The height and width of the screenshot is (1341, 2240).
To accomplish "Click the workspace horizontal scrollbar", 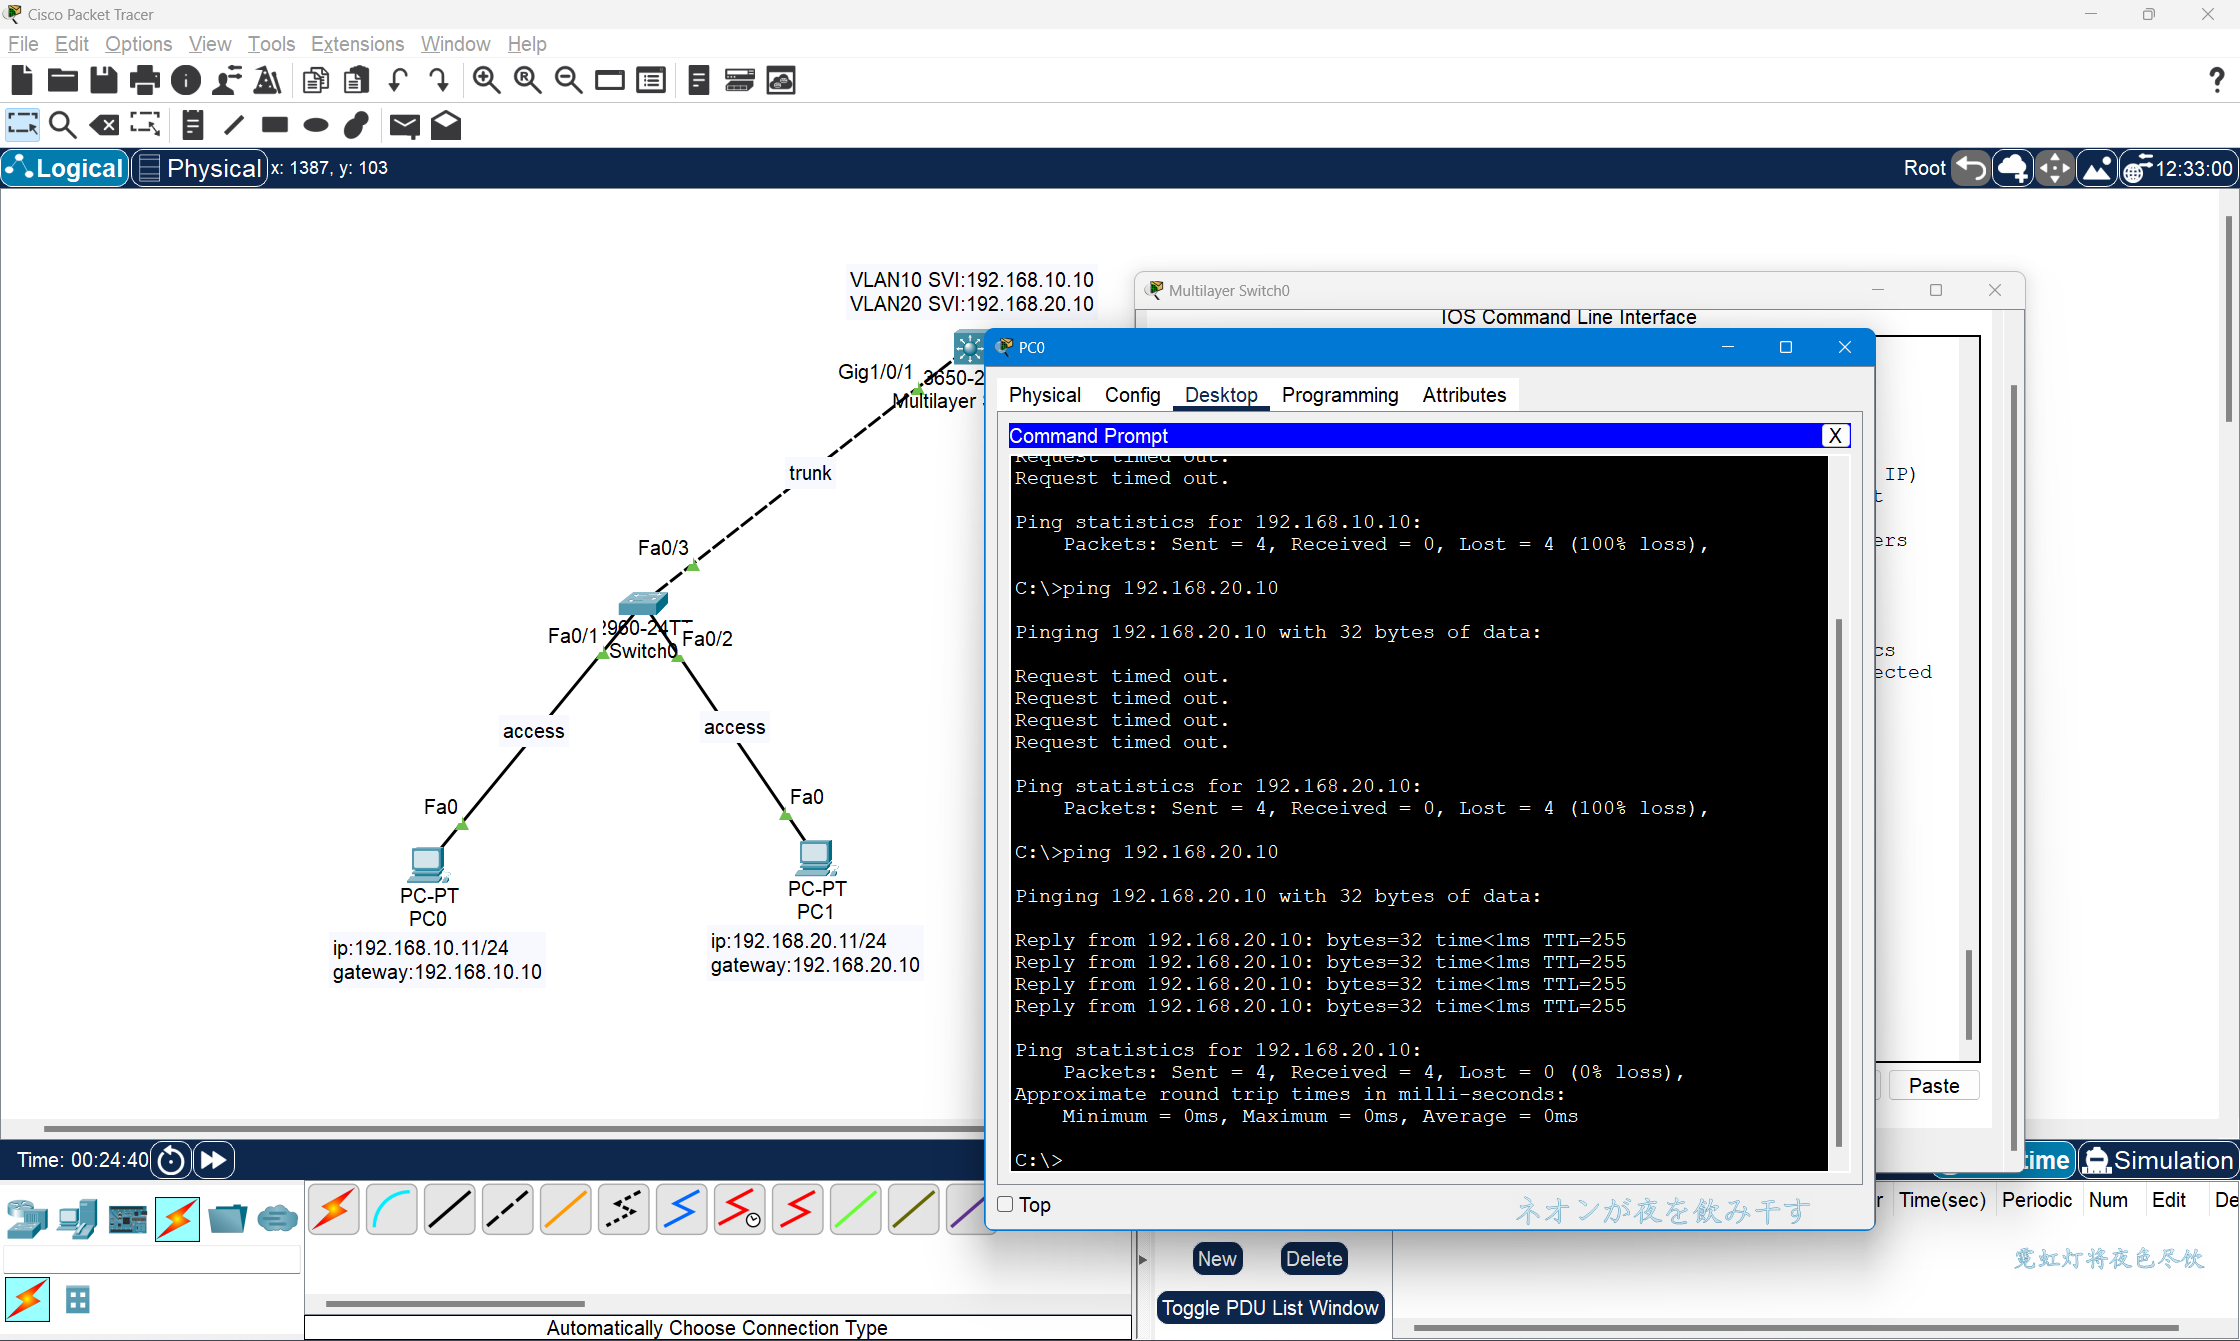I will click(513, 1128).
